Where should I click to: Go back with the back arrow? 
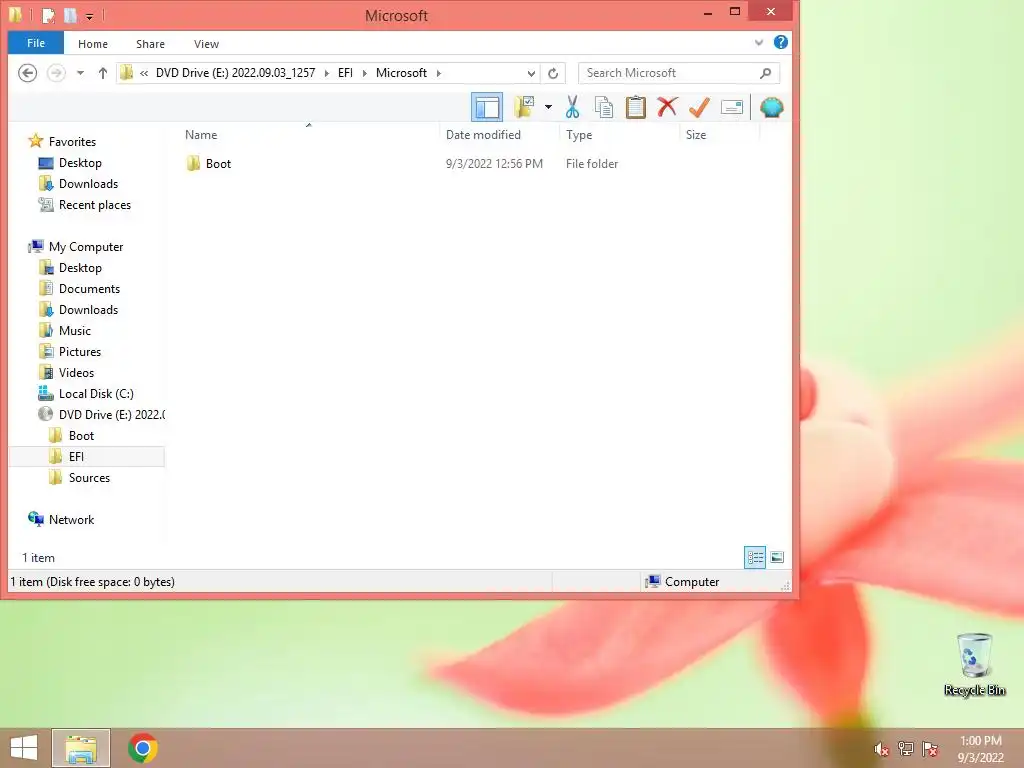coord(27,72)
